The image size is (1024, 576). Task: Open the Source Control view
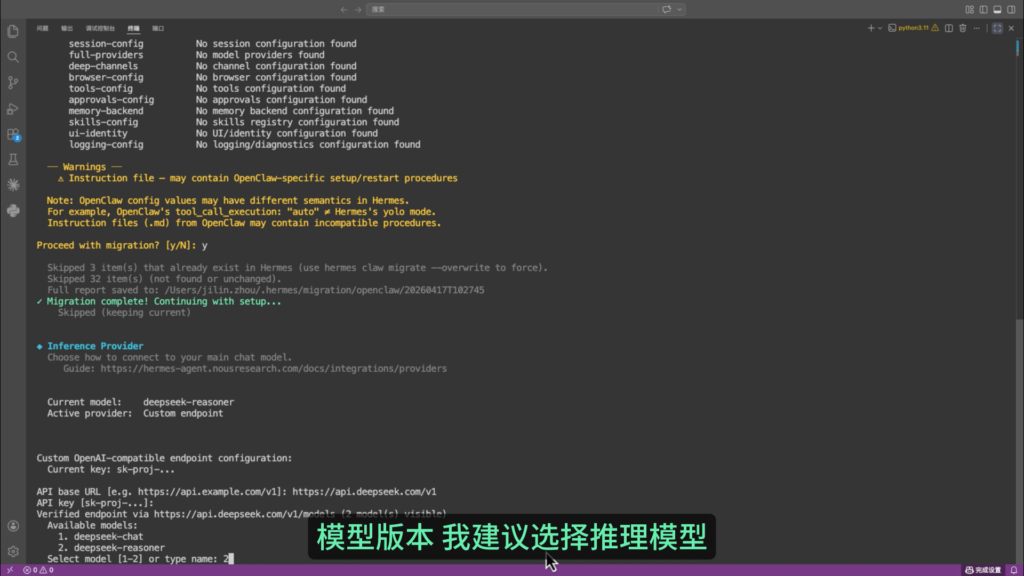point(13,82)
